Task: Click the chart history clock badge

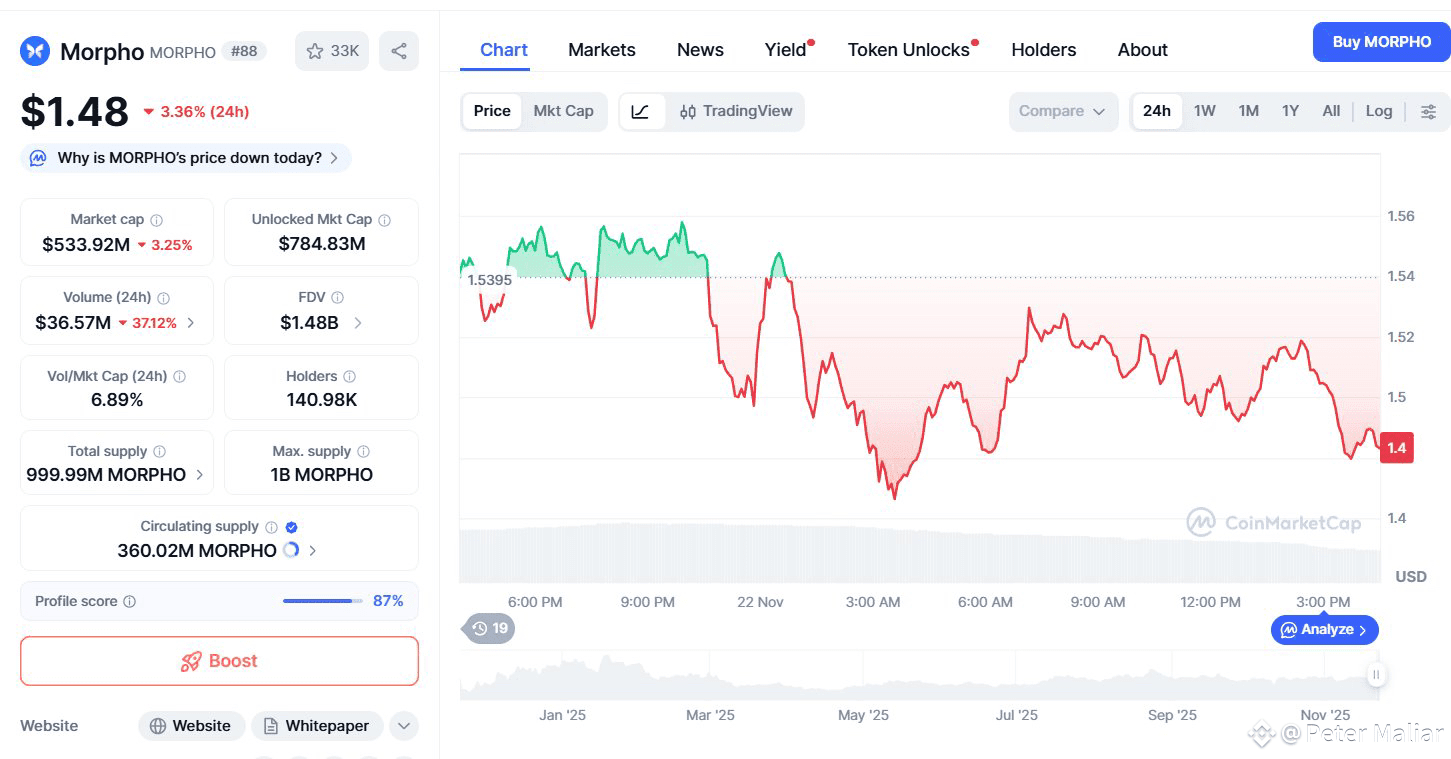Action: coord(490,629)
